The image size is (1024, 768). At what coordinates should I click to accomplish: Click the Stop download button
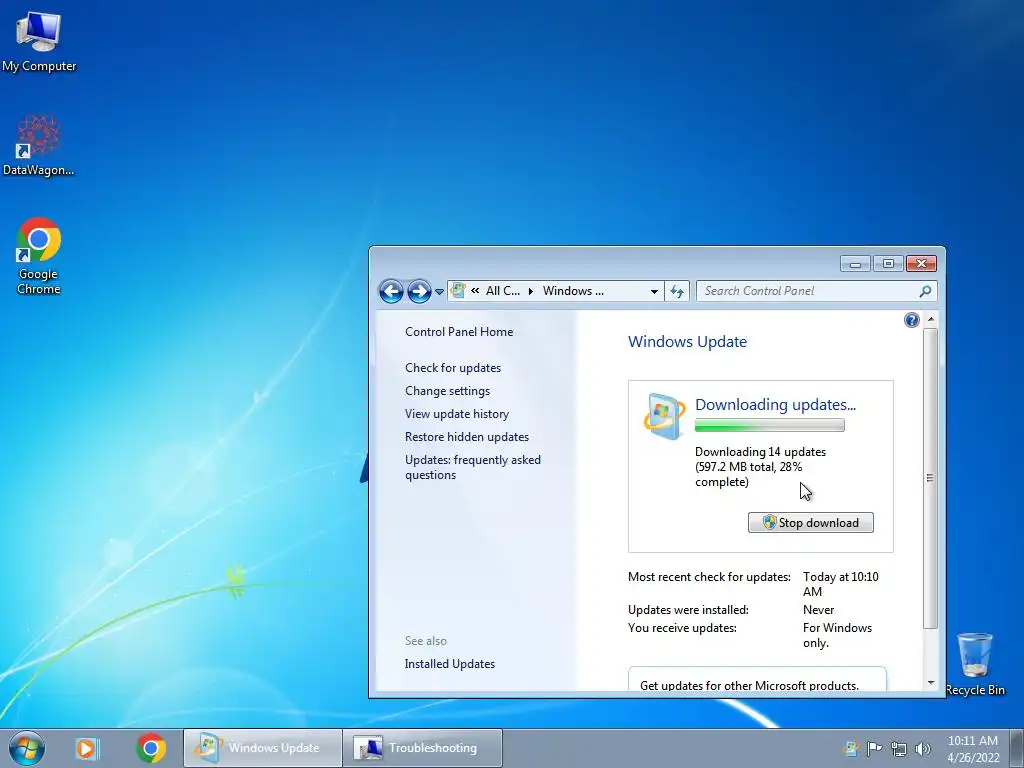tap(810, 522)
